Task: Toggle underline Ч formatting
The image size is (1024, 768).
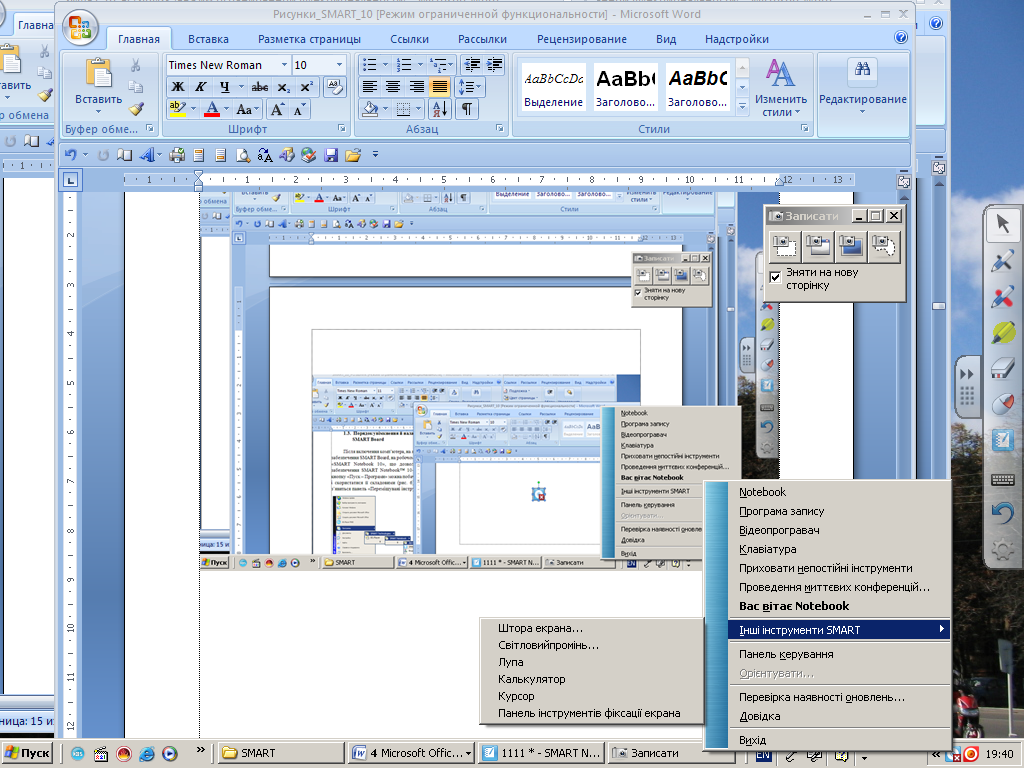Action: click(x=224, y=87)
